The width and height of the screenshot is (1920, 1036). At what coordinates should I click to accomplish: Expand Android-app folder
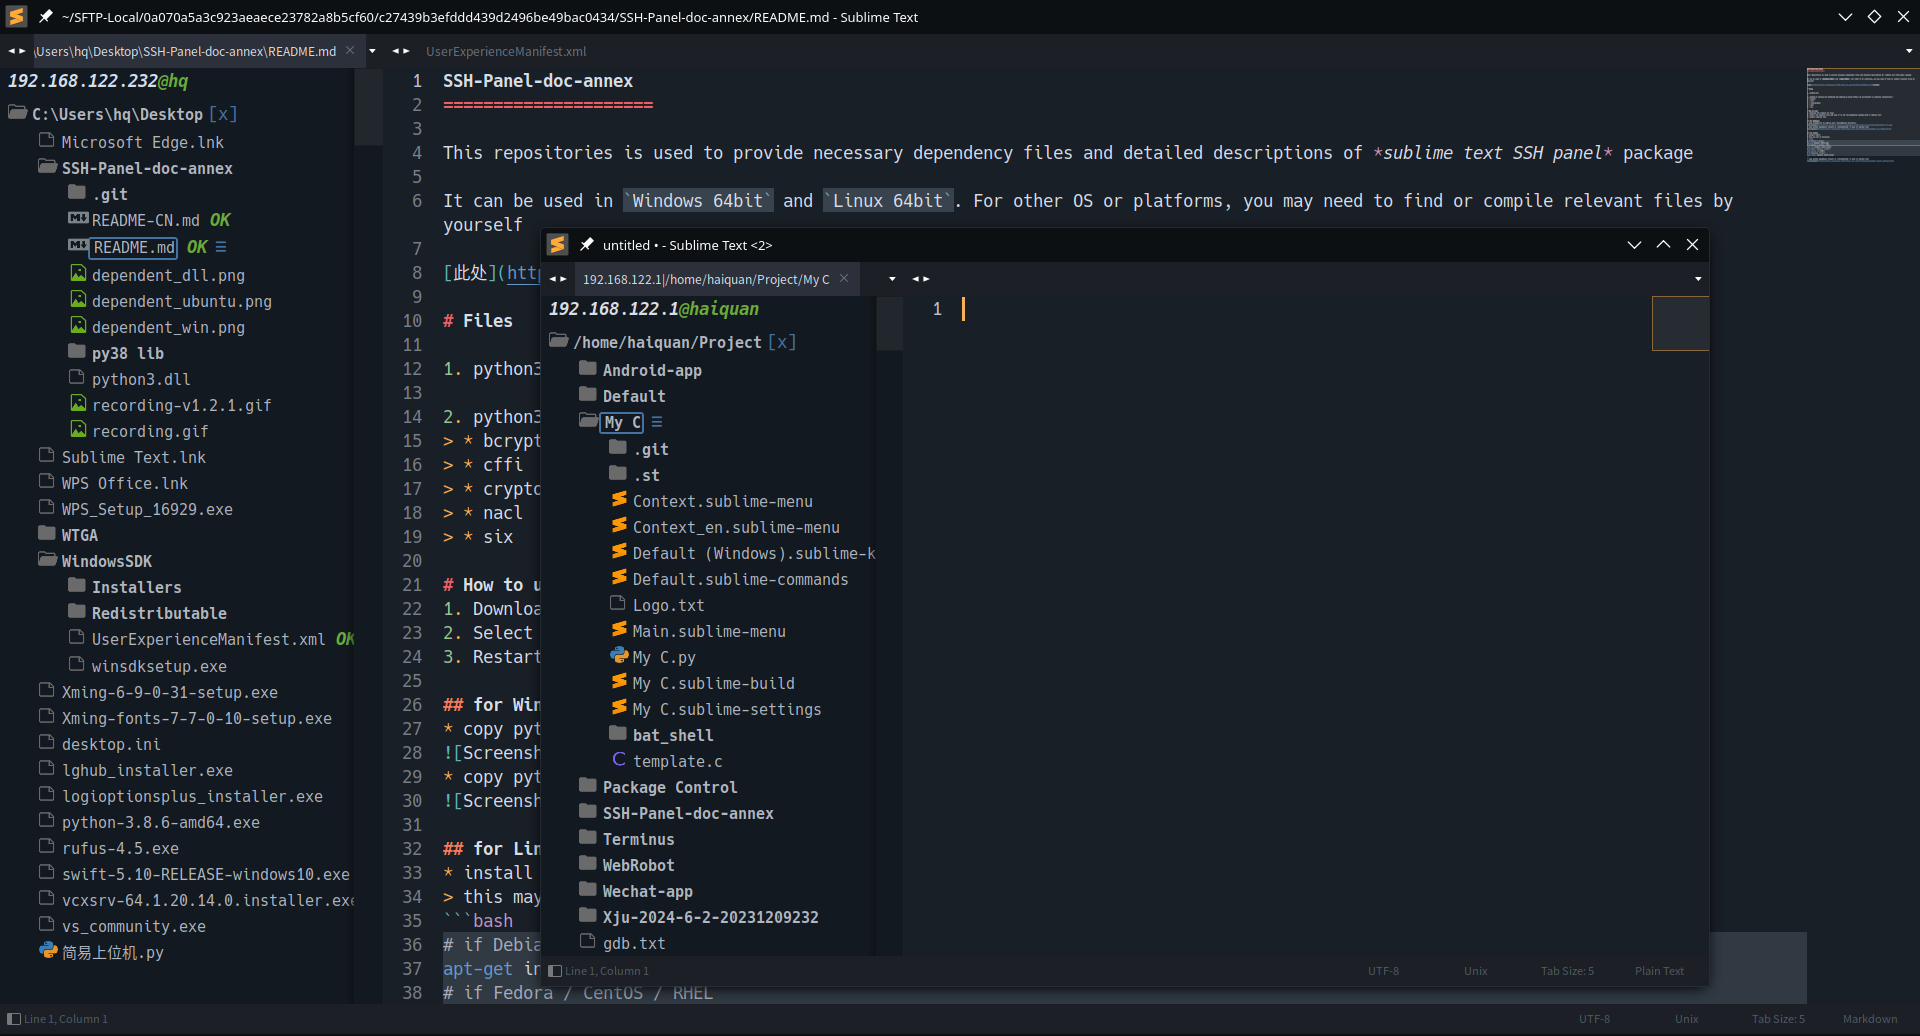coord(588,368)
